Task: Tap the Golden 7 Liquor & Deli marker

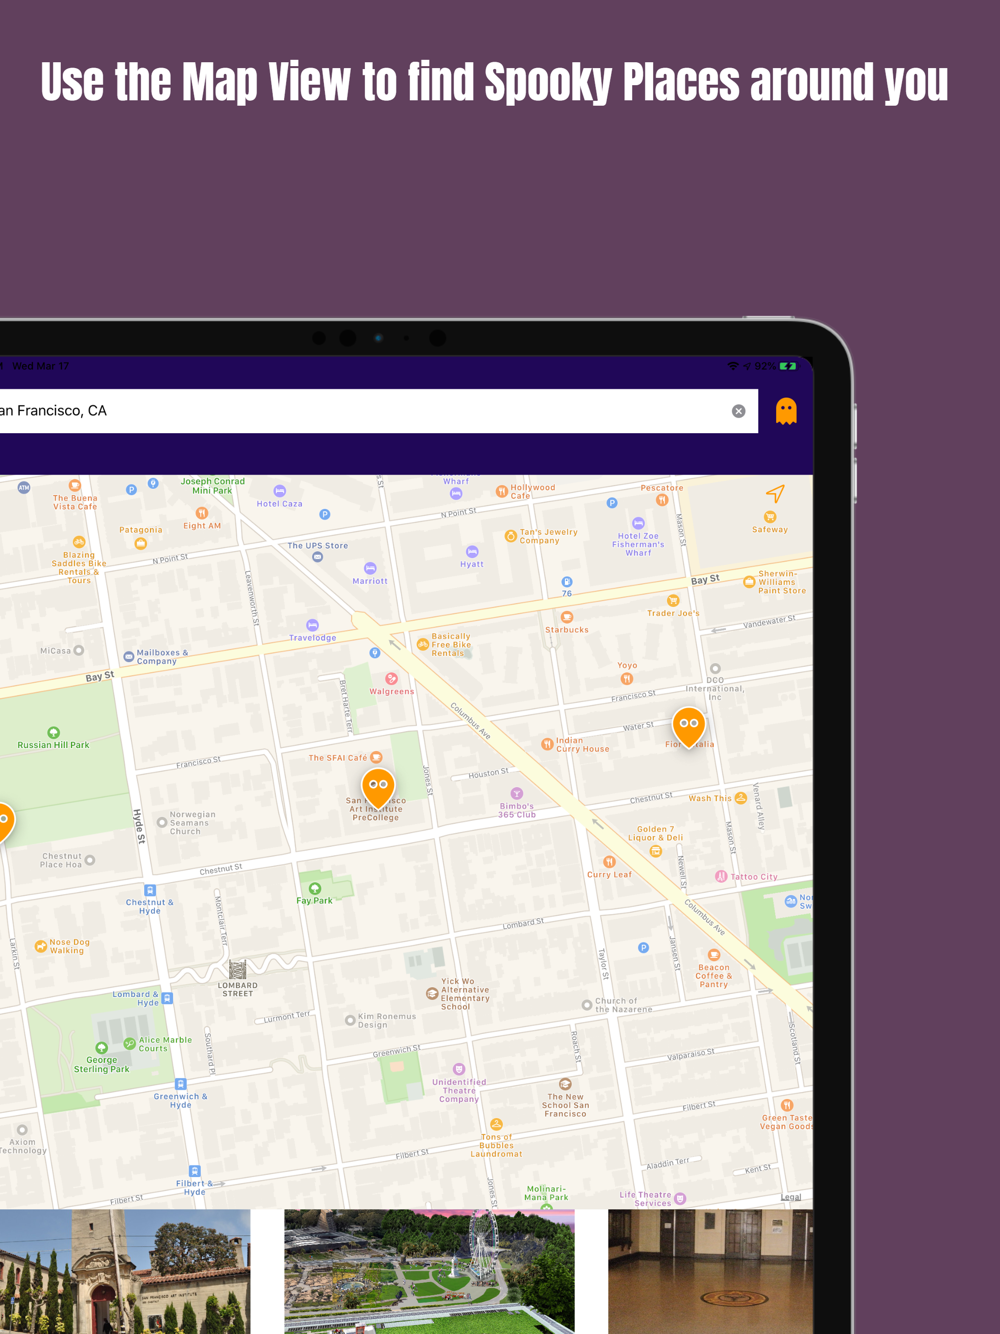Action: pyautogui.click(x=656, y=851)
